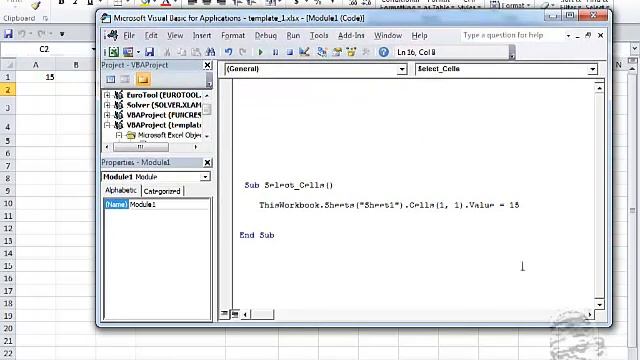Open the Object Browser toolbar icon

pyautogui.click(x=351, y=52)
